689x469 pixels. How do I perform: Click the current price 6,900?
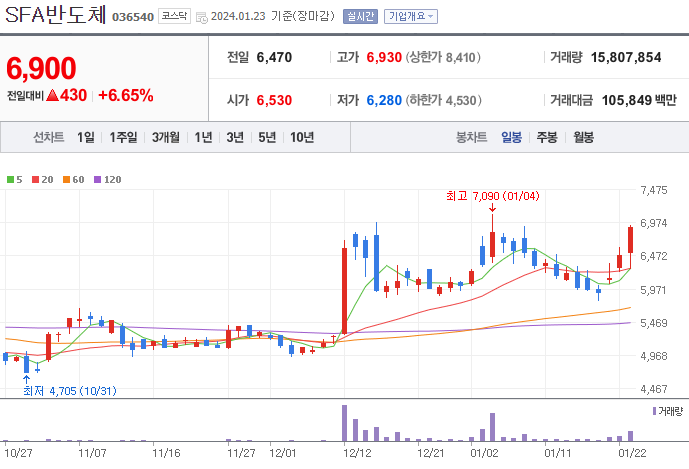tap(41, 68)
